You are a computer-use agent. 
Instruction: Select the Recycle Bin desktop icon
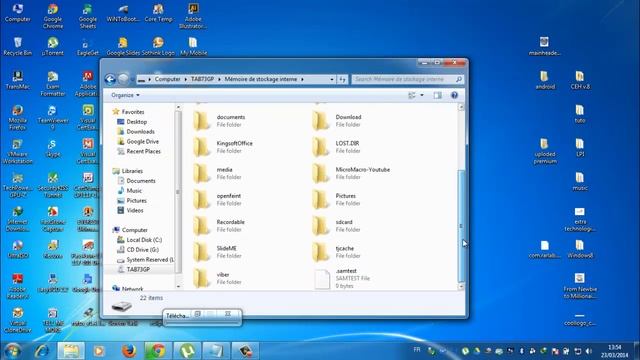click(18, 47)
